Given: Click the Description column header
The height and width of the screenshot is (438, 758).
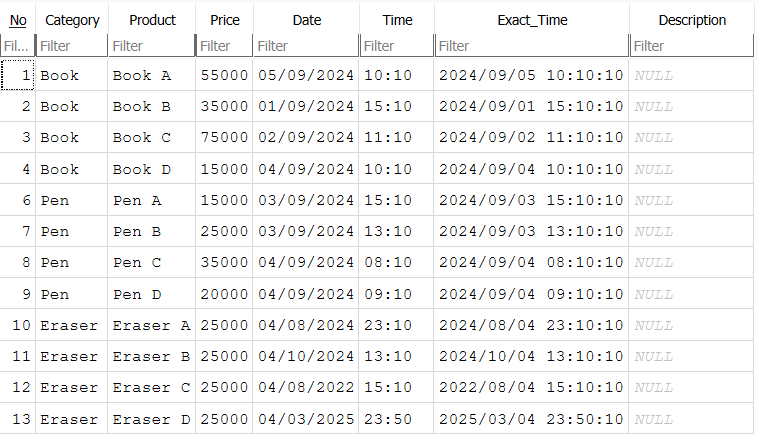Looking at the screenshot, I should [692, 20].
